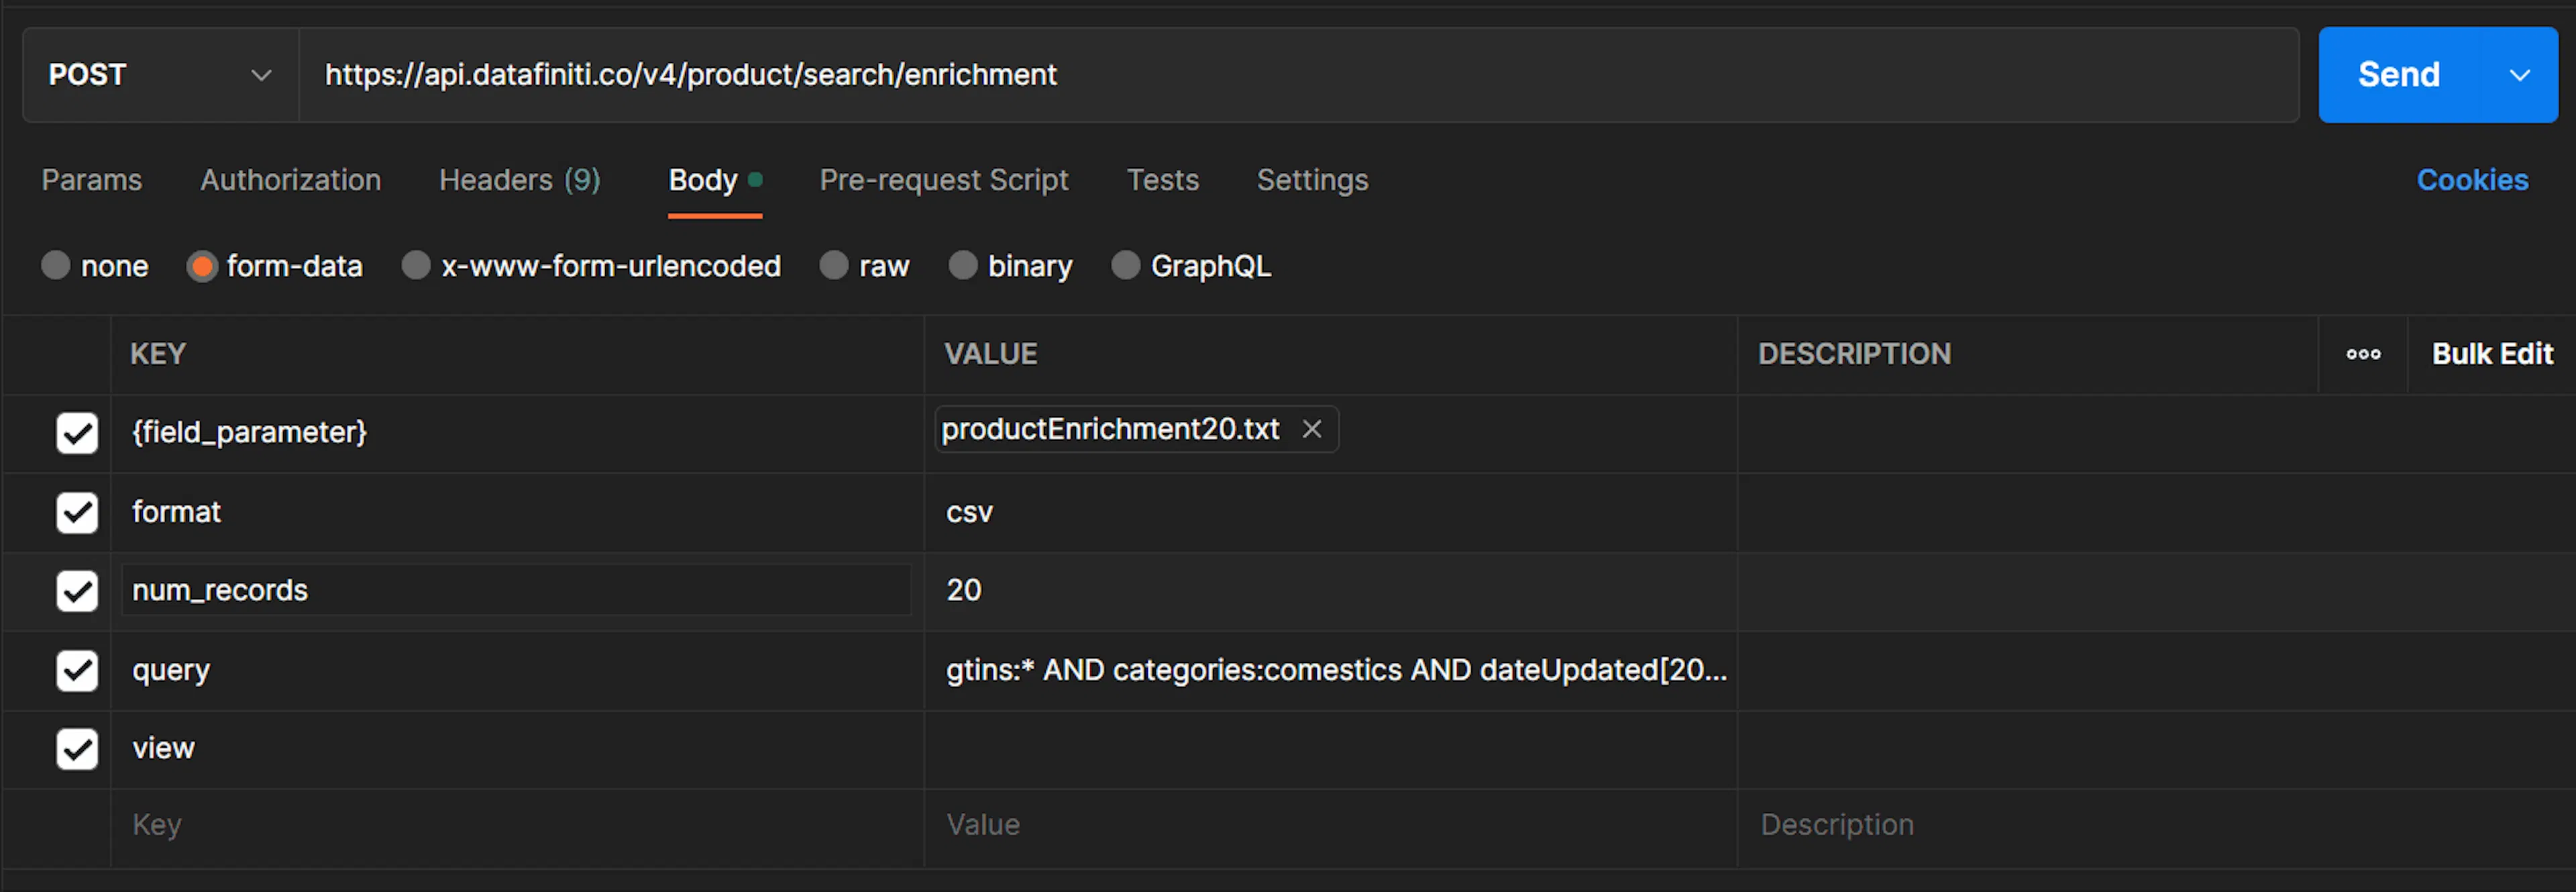Screen dimensions: 2576x892
Task: Open Bulk Edit mode
Action: (2492, 354)
